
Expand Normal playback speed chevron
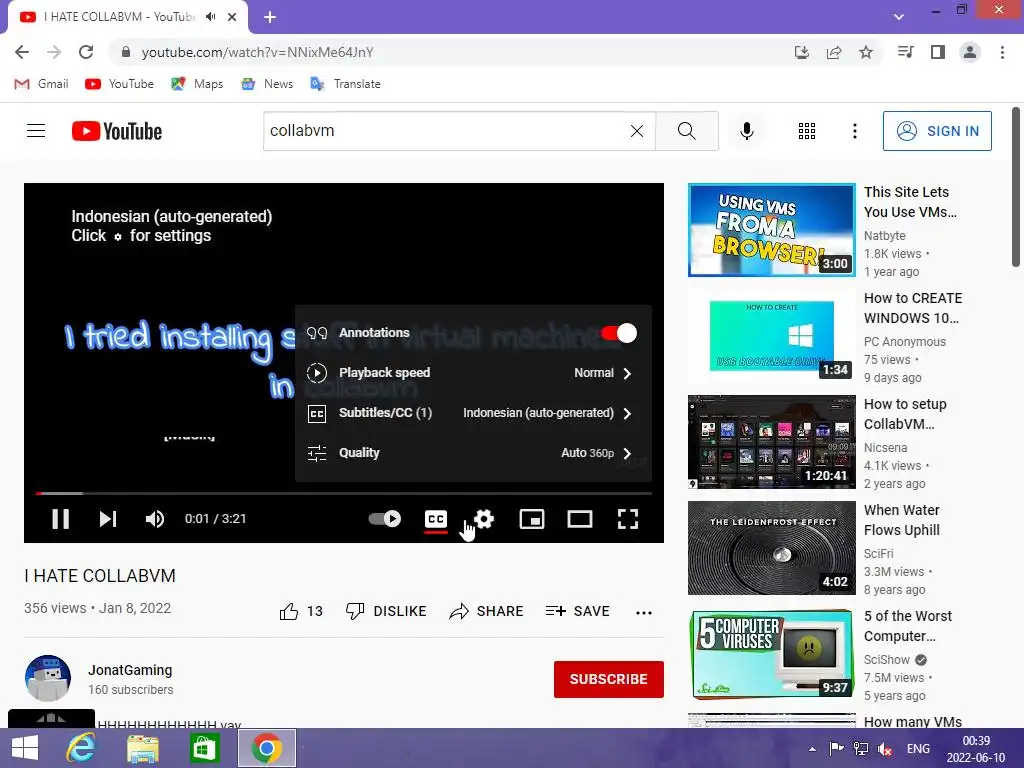tap(627, 374)
